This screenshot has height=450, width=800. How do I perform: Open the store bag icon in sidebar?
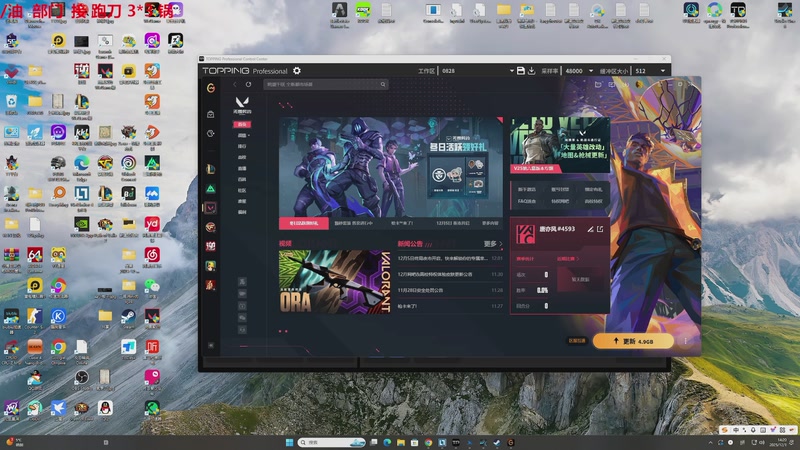click(211, 114)
